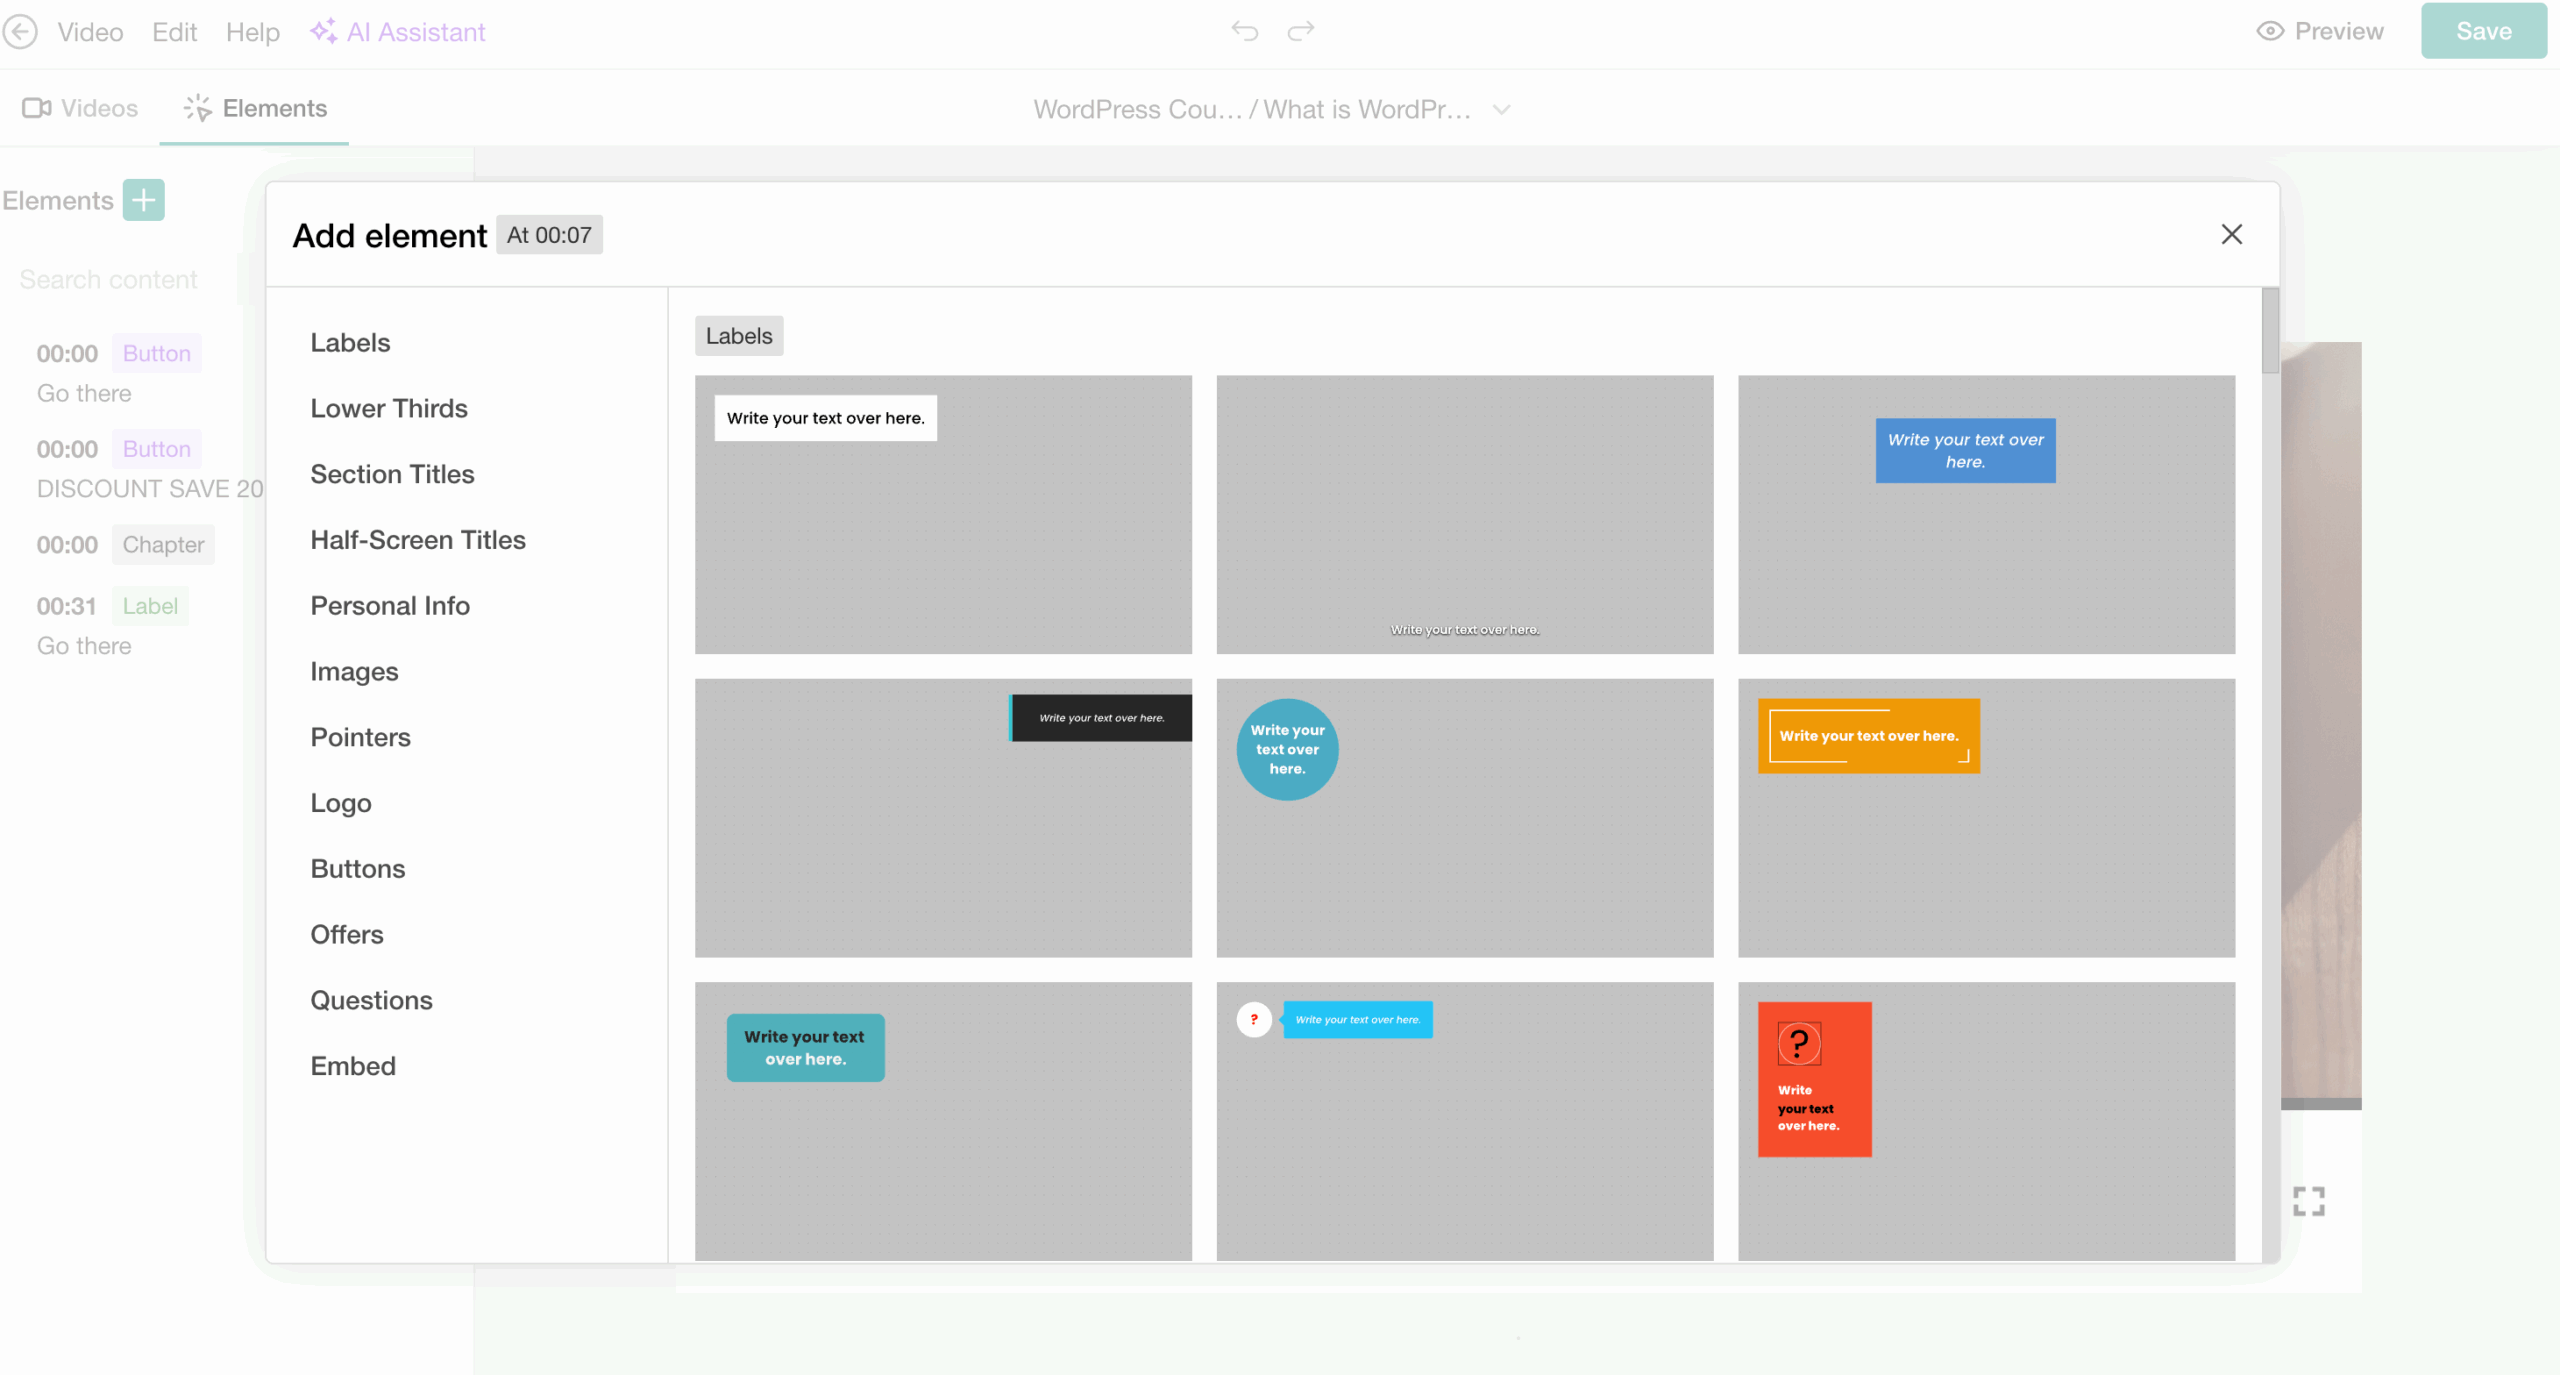The height and width of the screenshot is (1375, 2560).
Task: Select the orange label template
Action: click(1868, 736)
